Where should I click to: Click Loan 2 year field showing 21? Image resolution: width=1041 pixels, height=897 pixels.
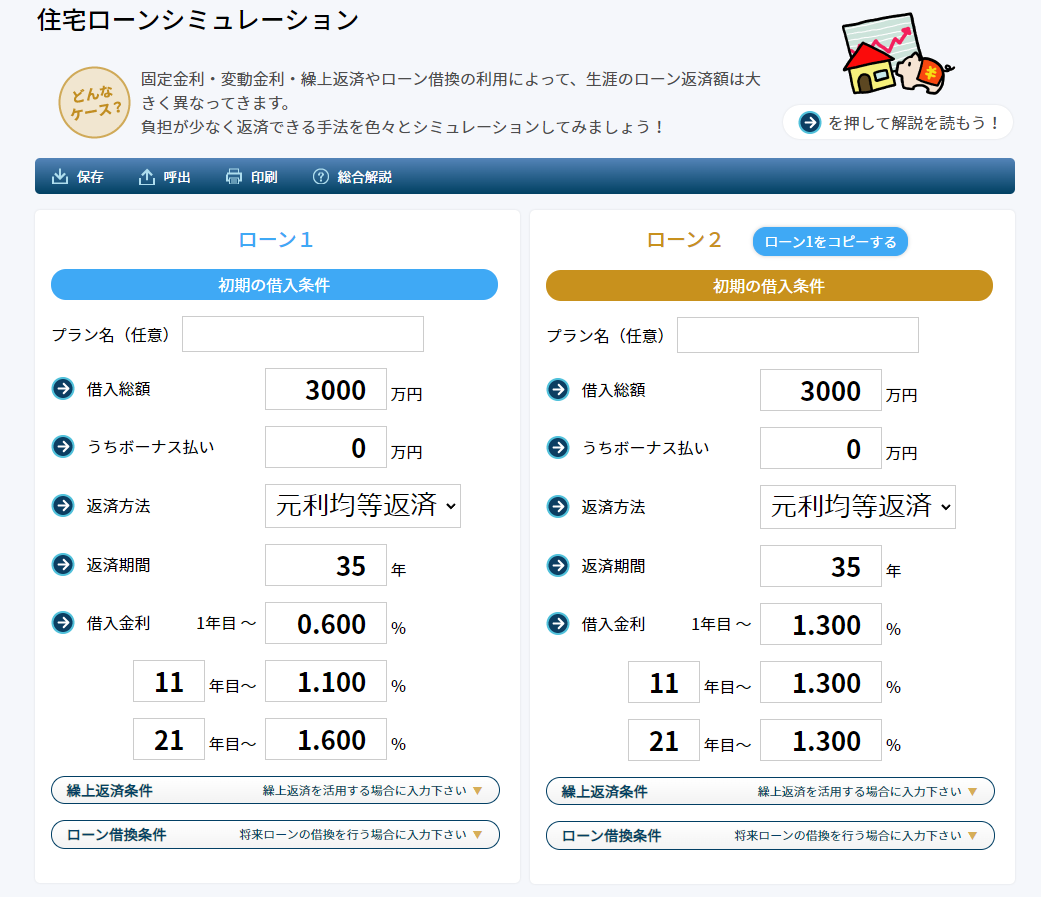point(663,741)
